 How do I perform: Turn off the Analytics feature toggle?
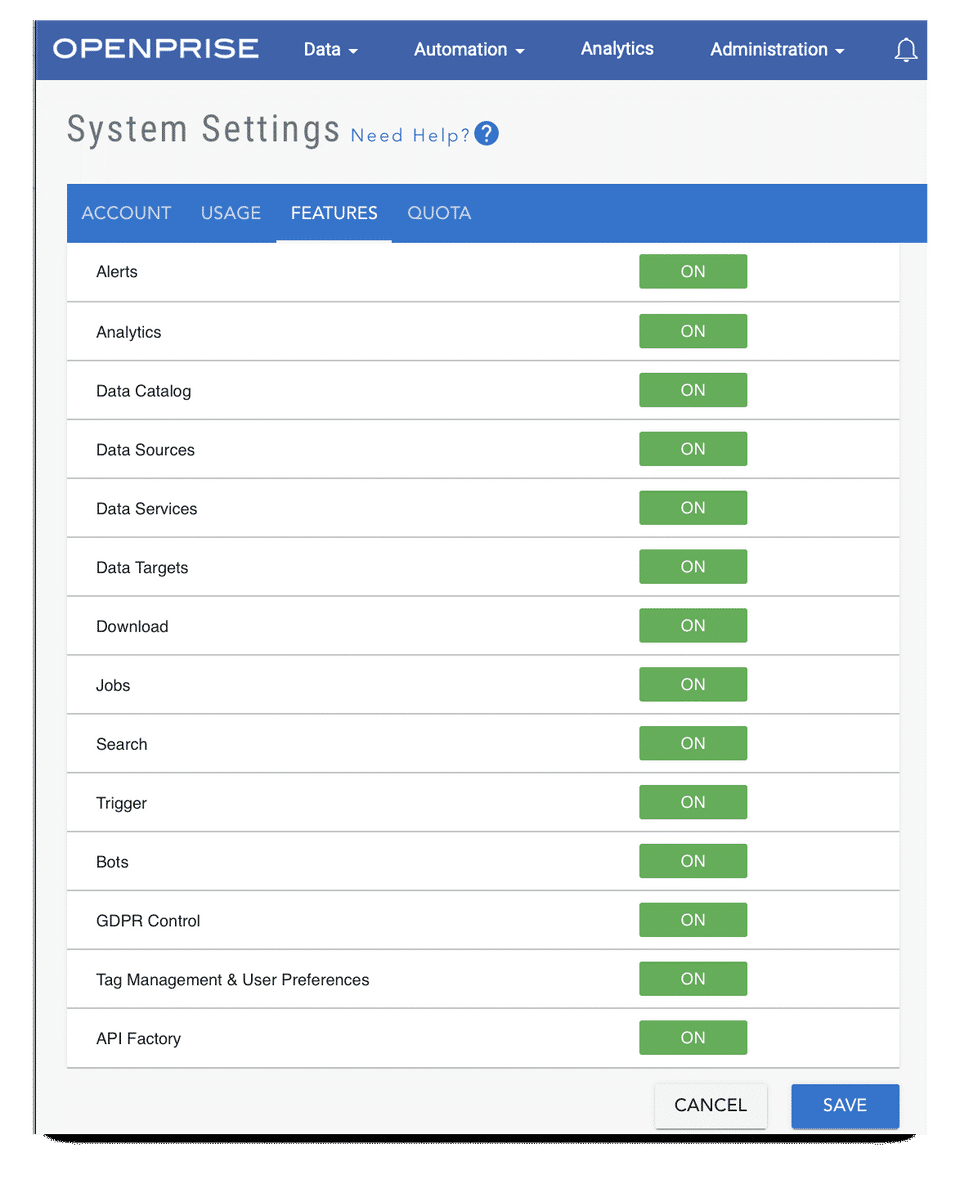click(x=693, y=331)
